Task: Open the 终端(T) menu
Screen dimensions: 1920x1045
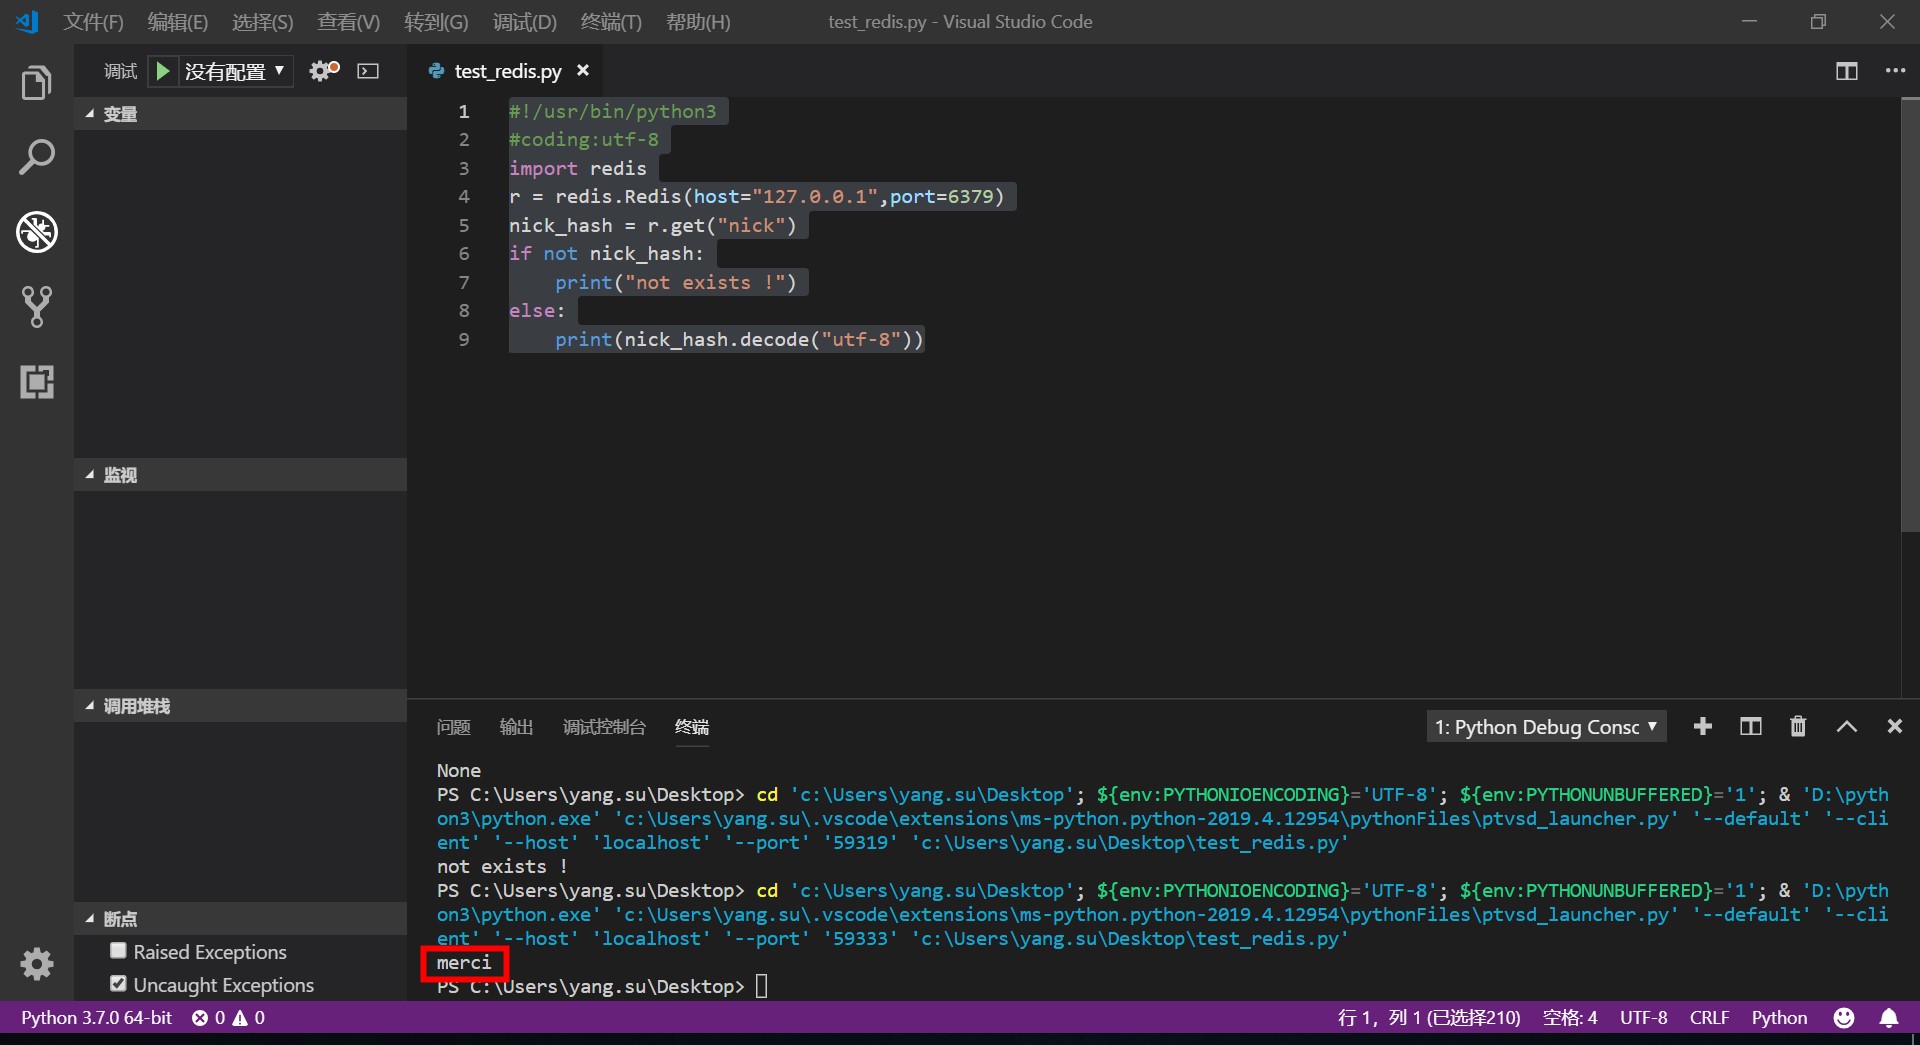Action: point(611,21)
